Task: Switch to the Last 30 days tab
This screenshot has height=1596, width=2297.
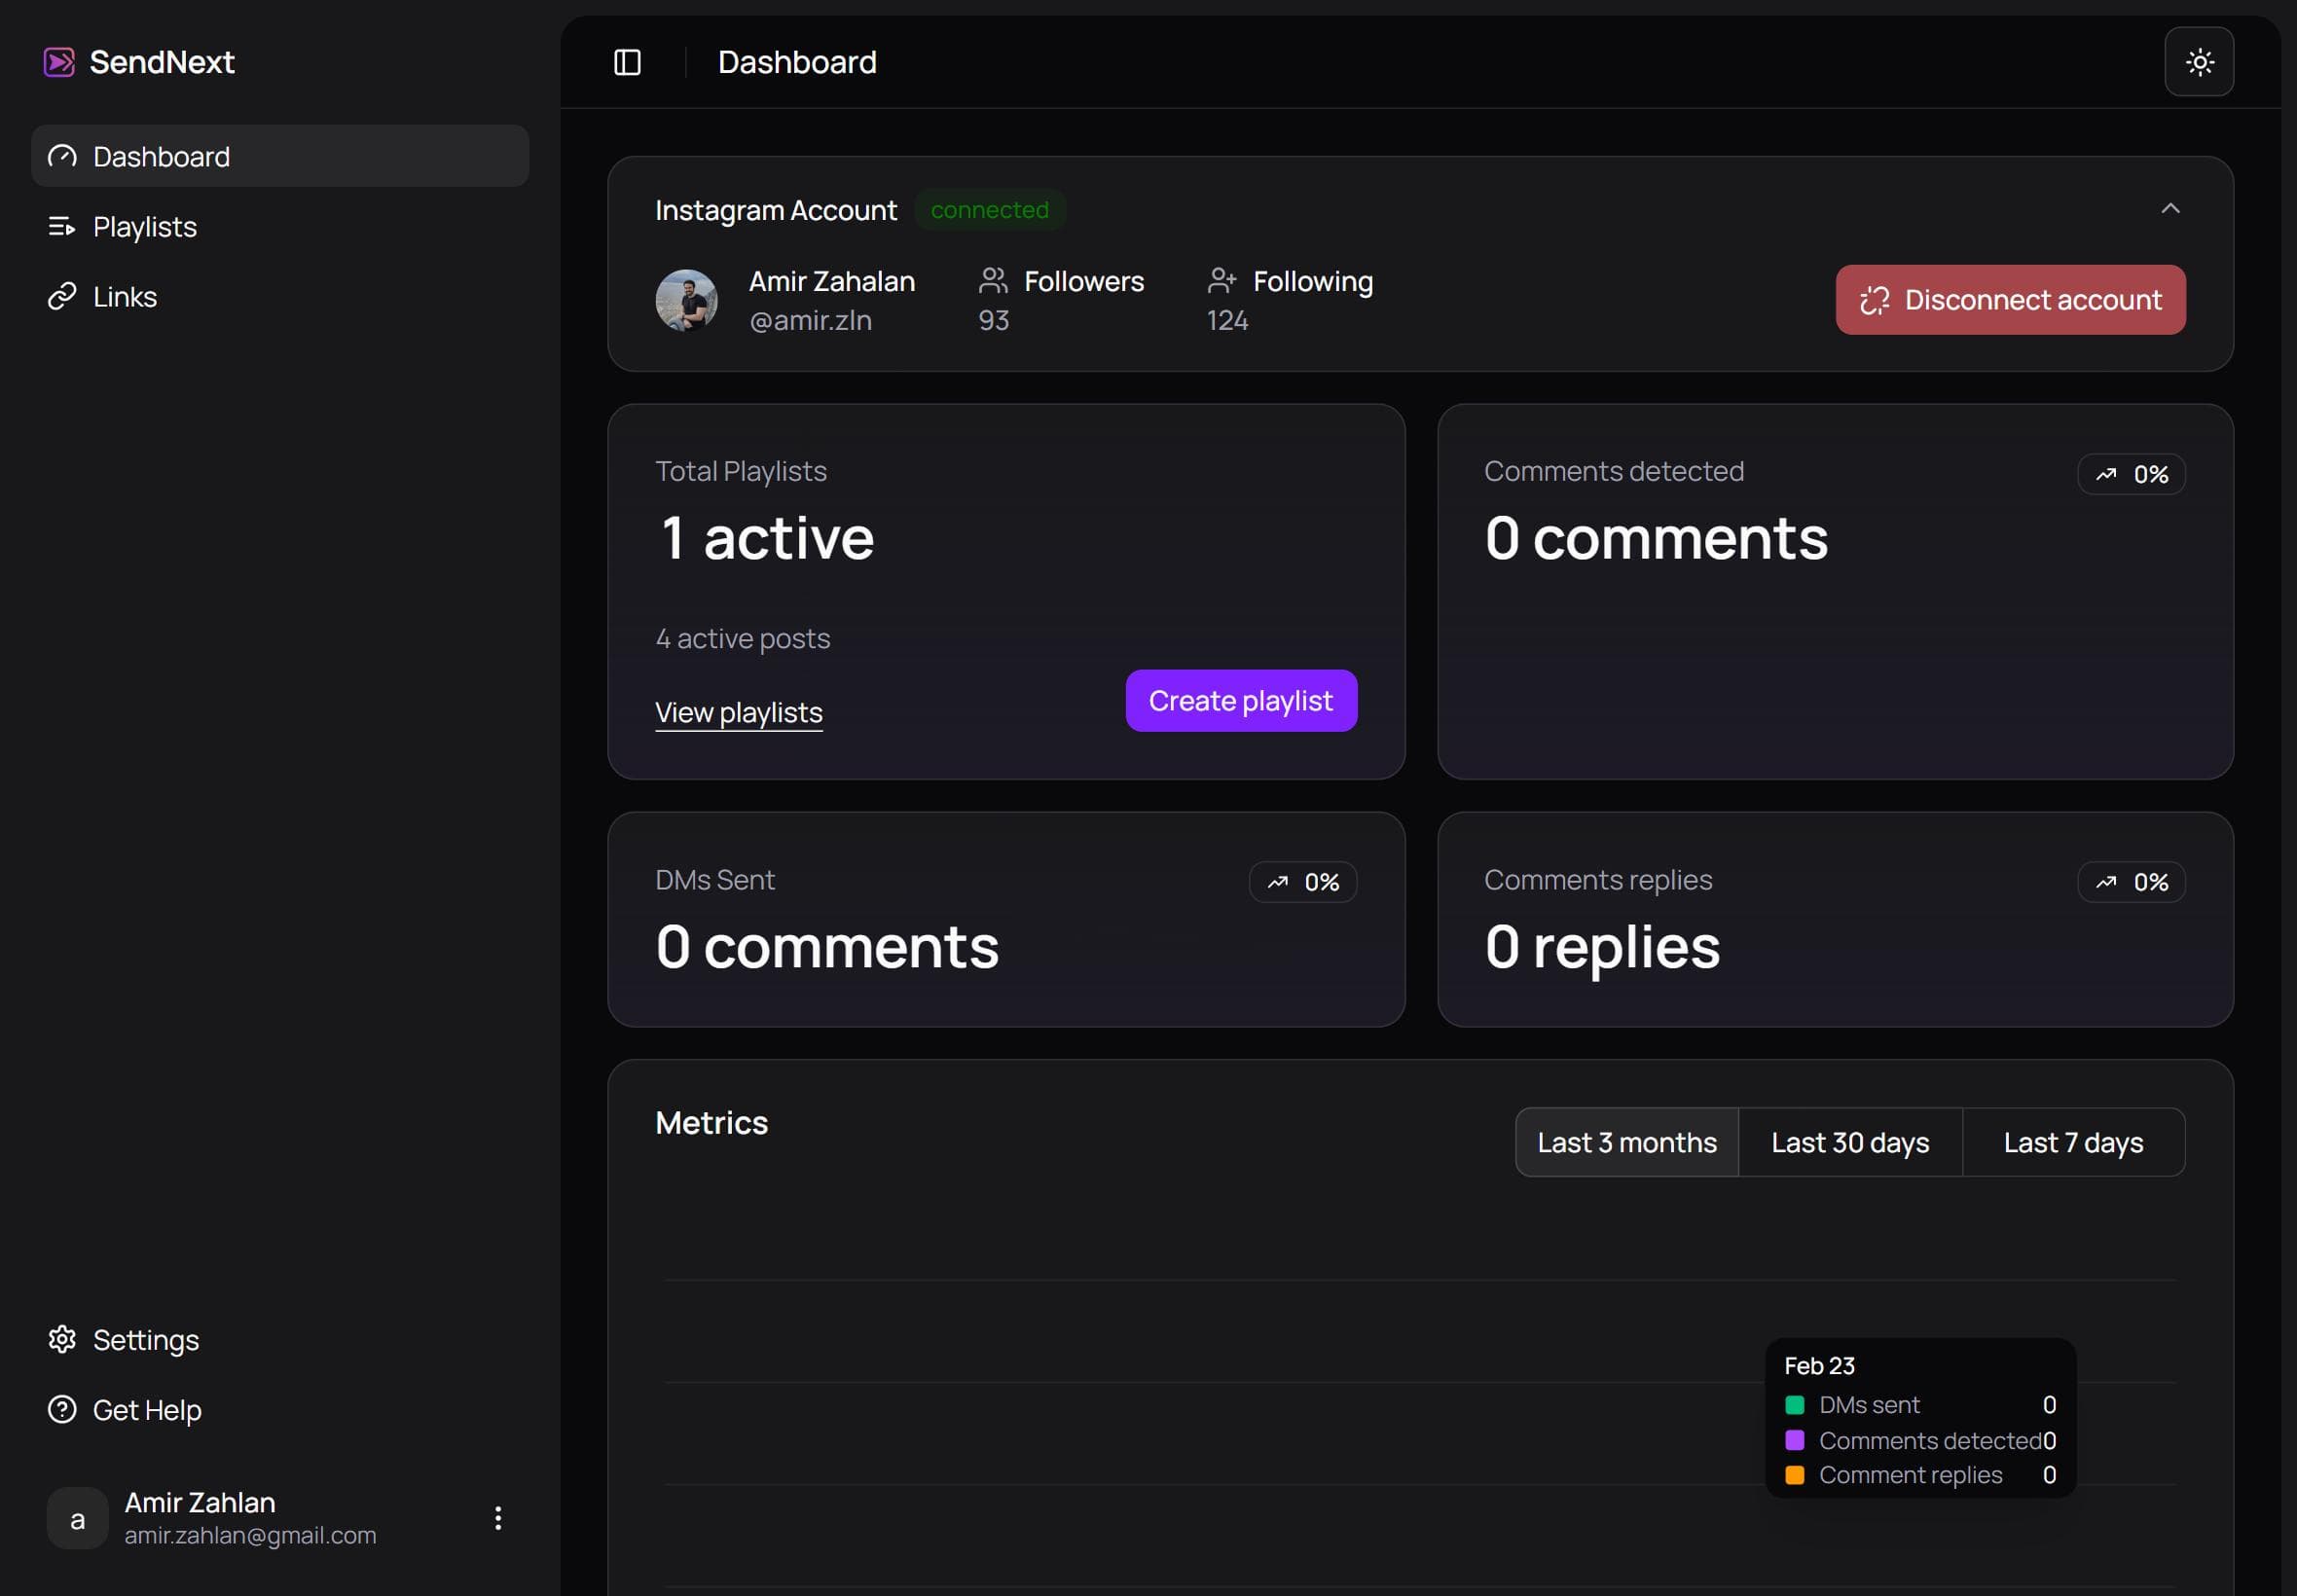Action: 1849,1141
